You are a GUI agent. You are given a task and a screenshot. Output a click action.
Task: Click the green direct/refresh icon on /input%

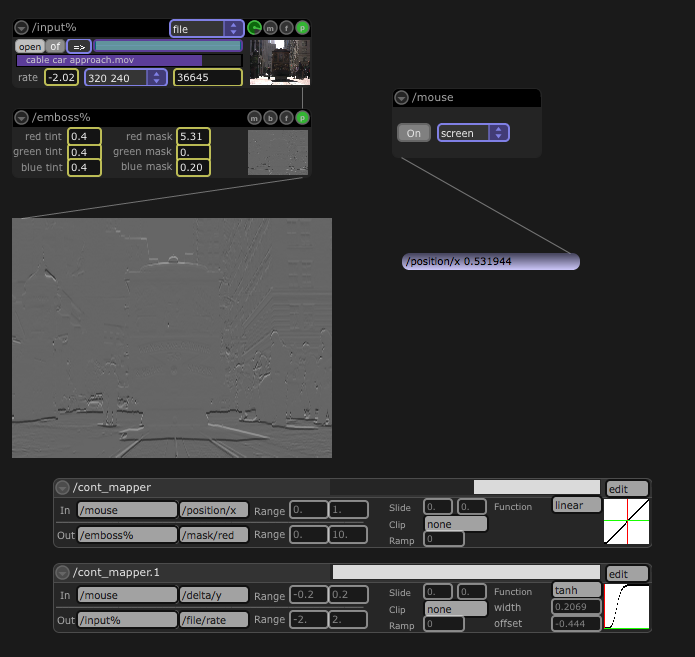click(255, 29)
